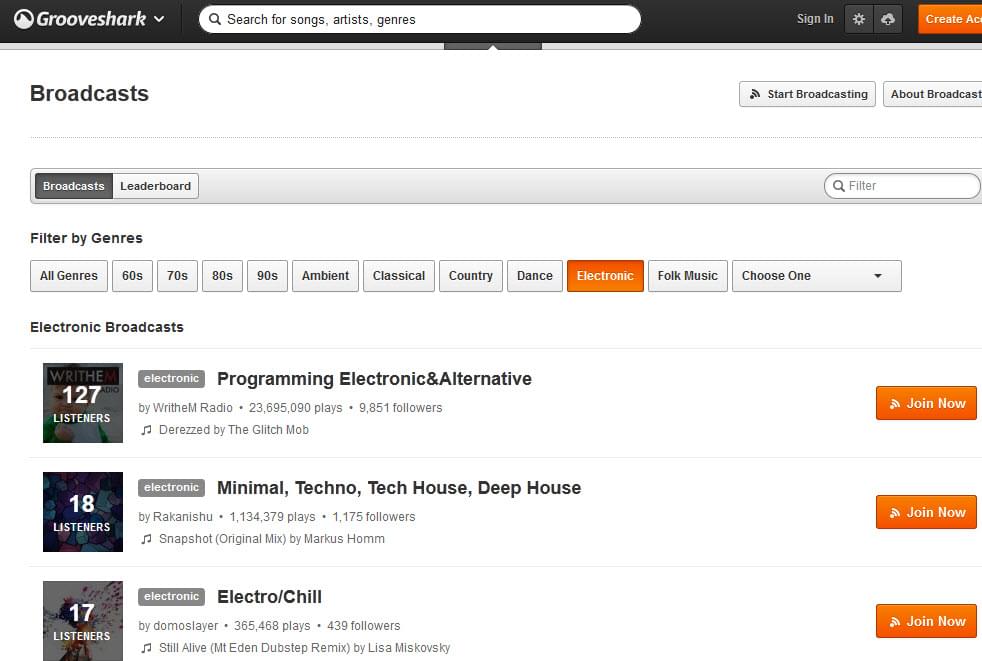Image resolution: width=982 pixels, height=661 pixels.
Task: Click the cloud upload icon
Action: pos(888,19)
